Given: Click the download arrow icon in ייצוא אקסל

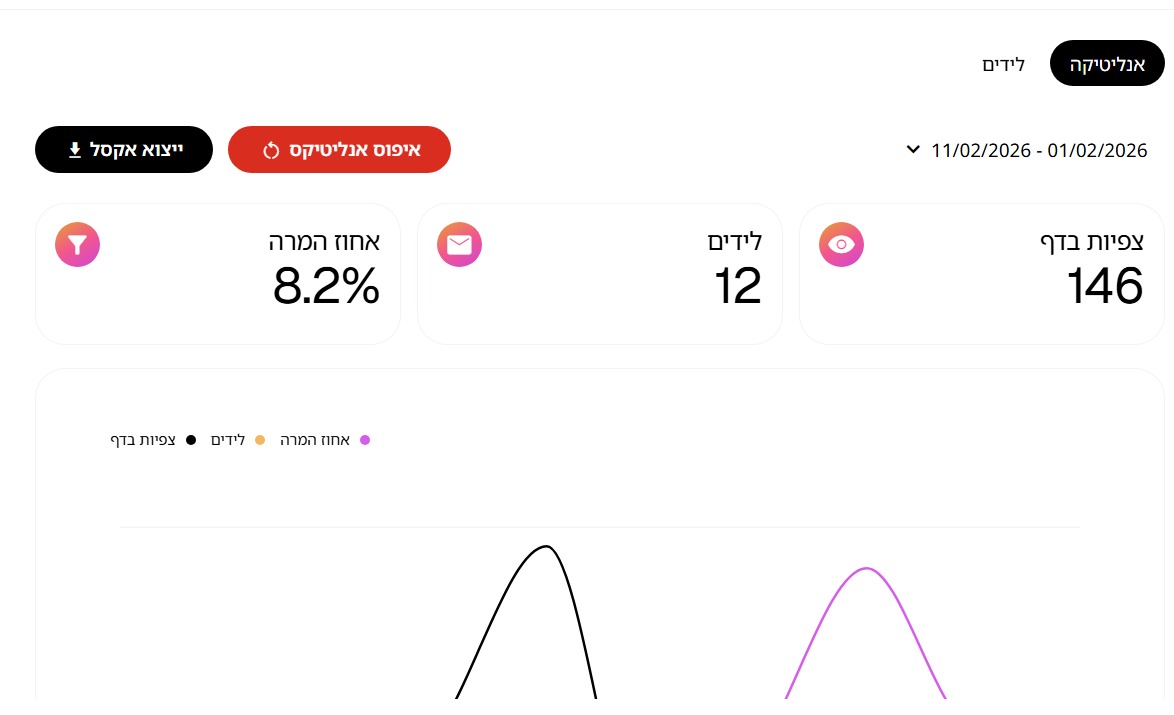Looking at the screenshot, I should point(74,150).
